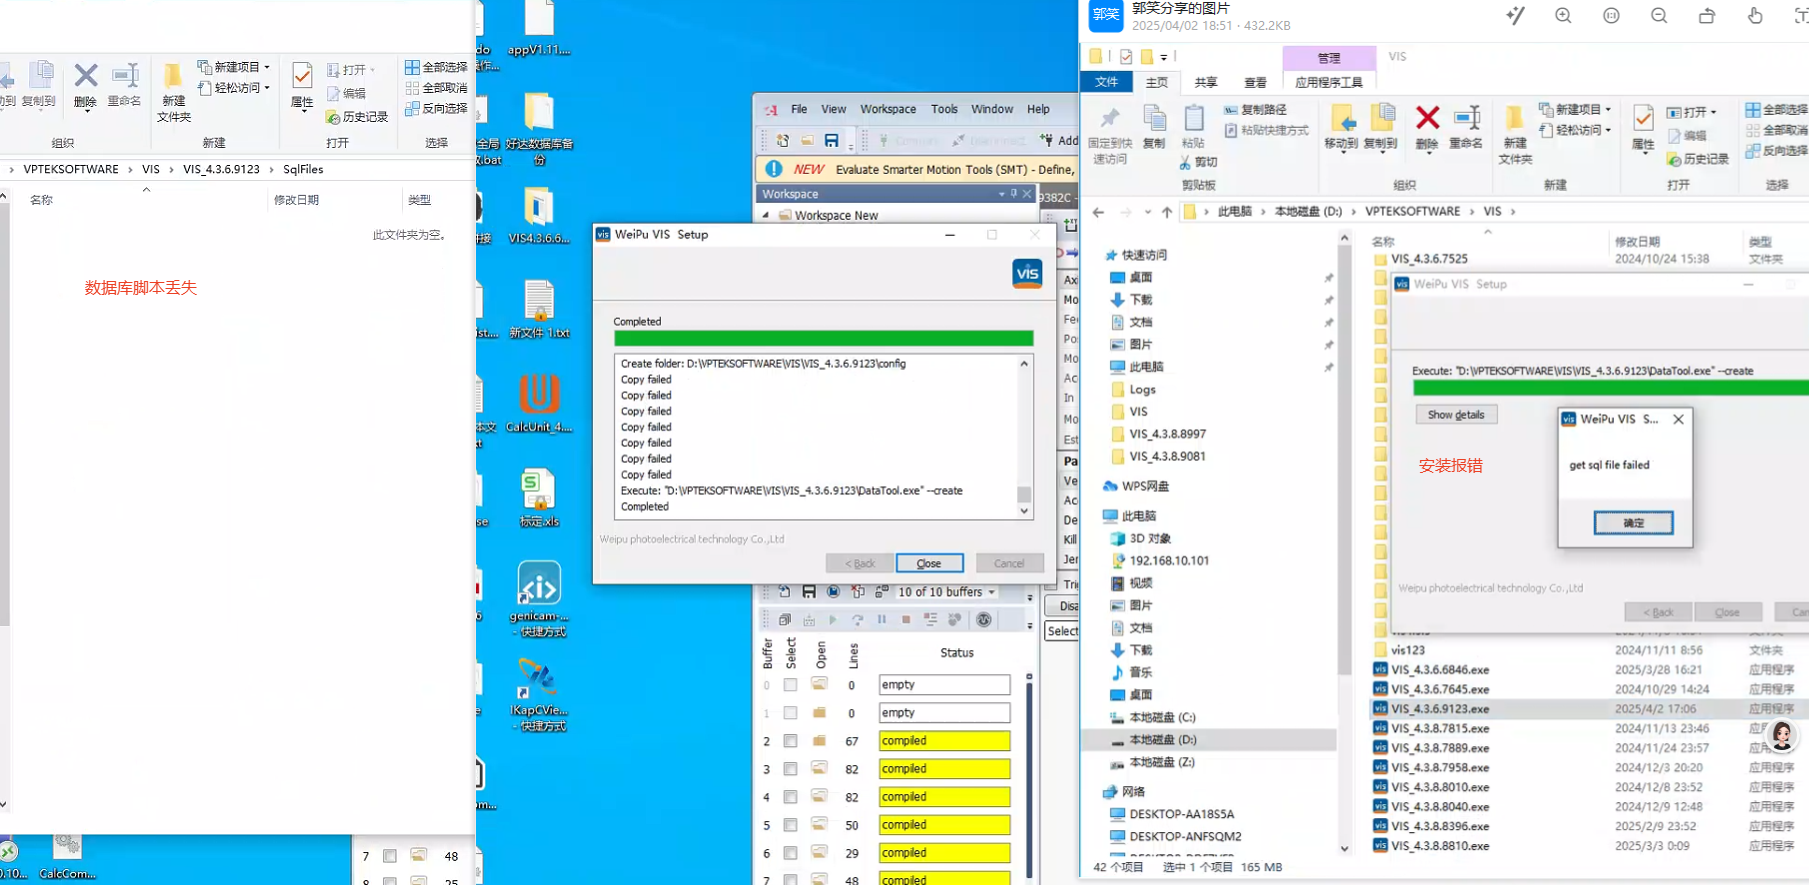Tick the Select checkbox for buffer 6
This screenshot has height=885, width=1809.
click(x=790, y=853)
